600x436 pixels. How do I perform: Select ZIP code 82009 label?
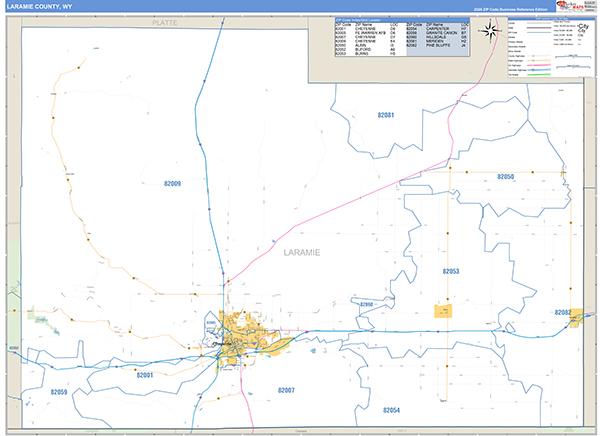[x=173, y=184]
